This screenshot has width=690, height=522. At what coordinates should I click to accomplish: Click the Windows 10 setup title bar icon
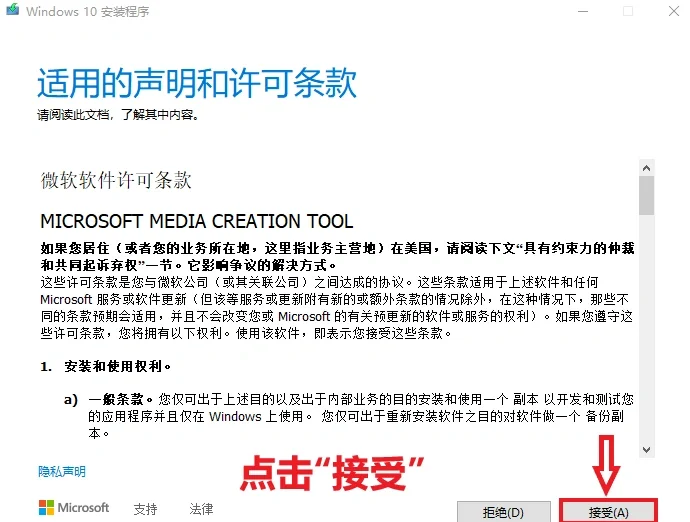coord(12,12)
